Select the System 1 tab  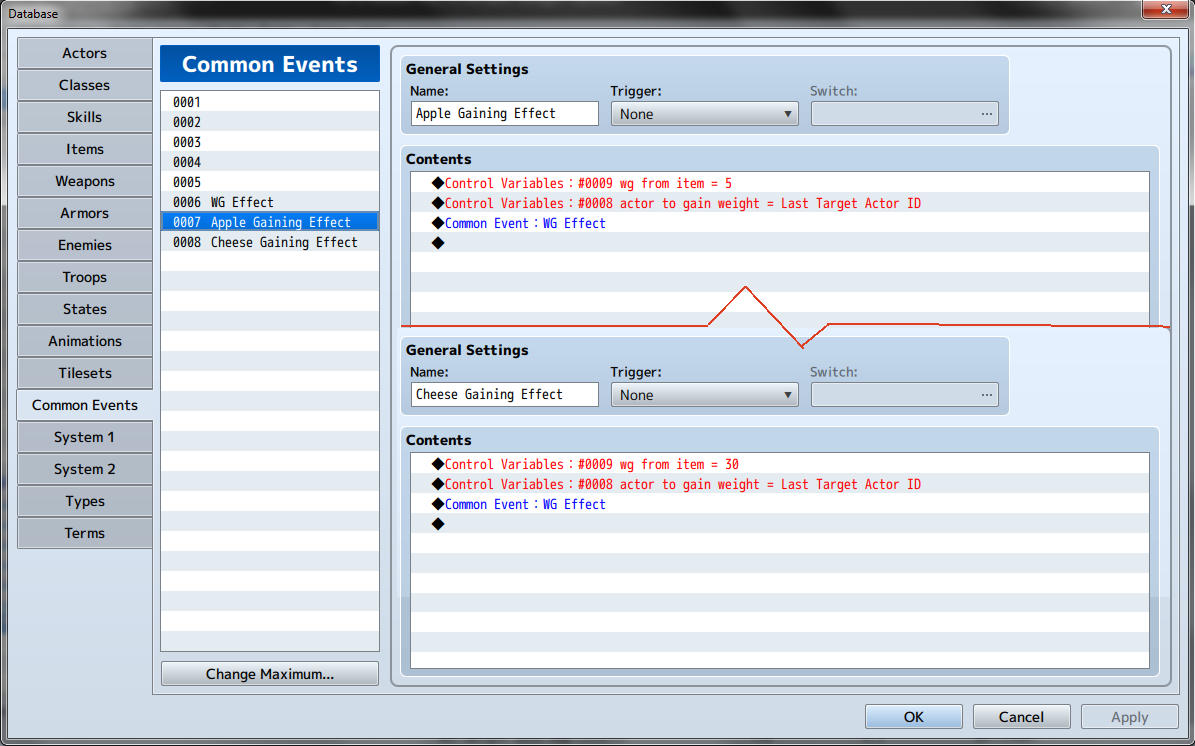point(85,437)
